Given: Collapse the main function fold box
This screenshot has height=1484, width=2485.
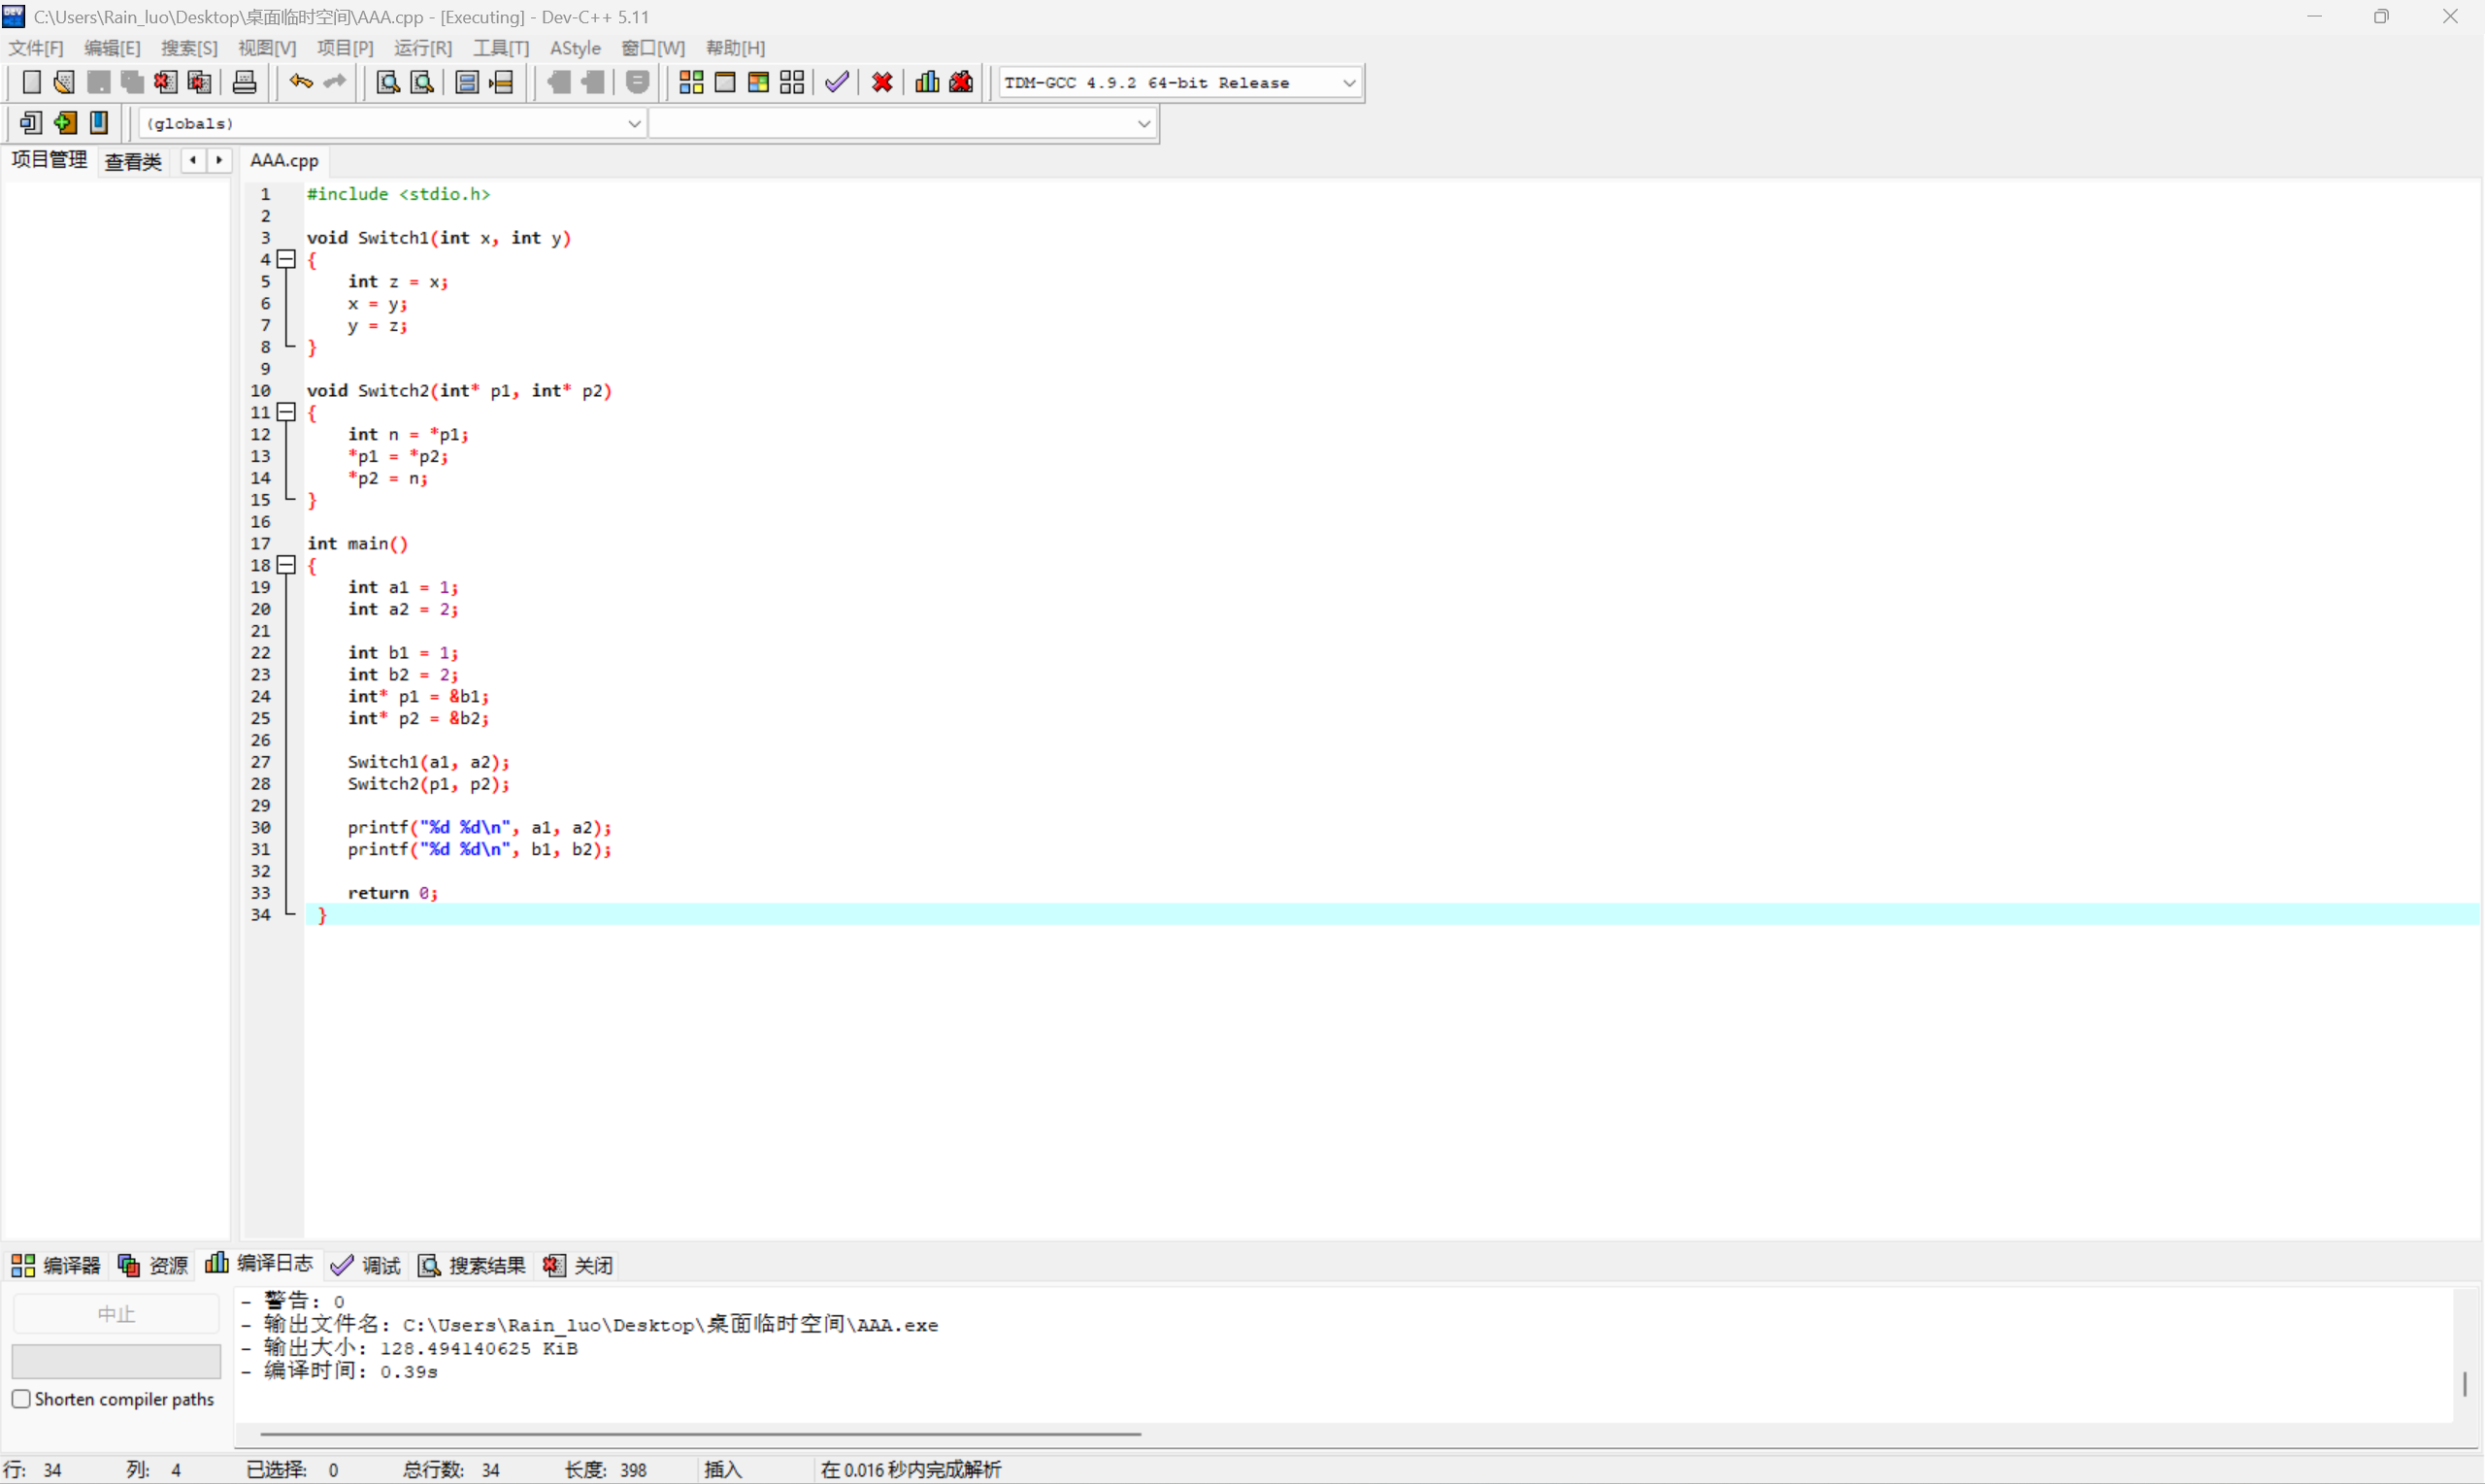Looking at the screenshot, I should (287, 565).
